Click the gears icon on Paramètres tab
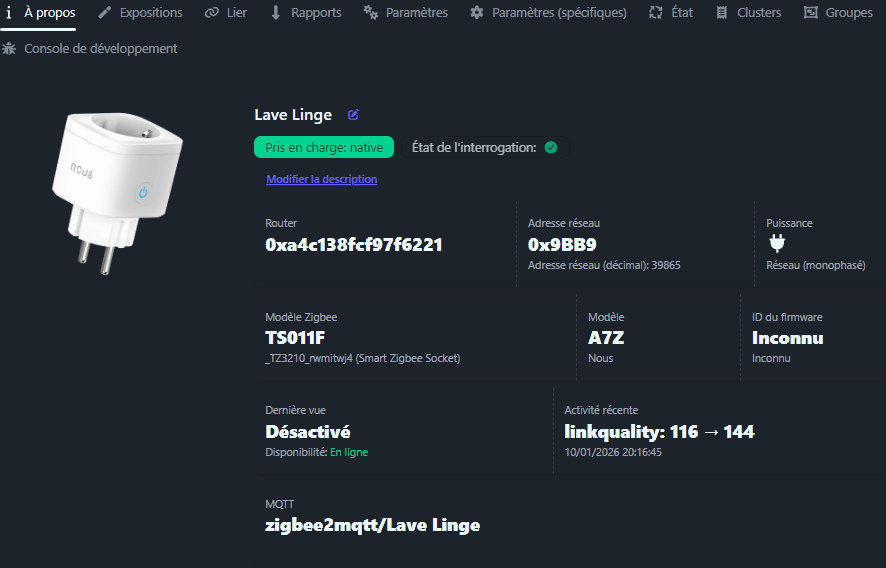 370,13
